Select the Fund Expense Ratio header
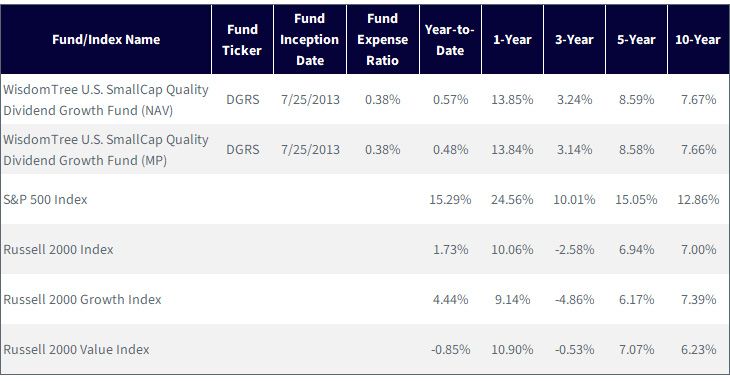 (383, 40)
